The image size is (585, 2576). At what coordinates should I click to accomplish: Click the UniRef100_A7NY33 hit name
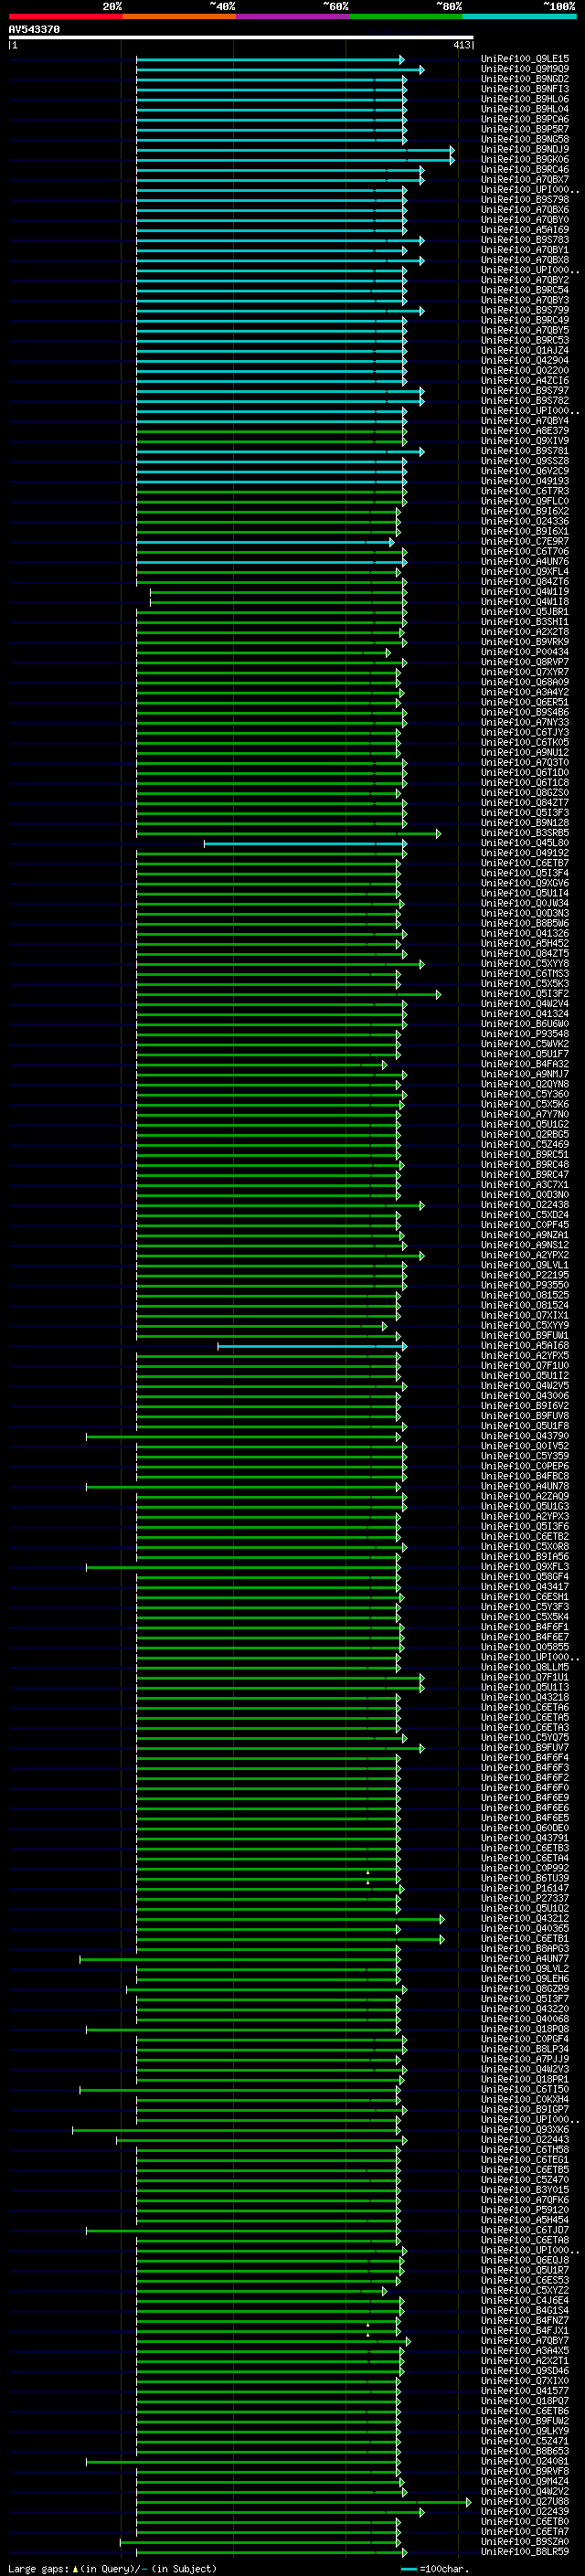click(x=525, y=722)
